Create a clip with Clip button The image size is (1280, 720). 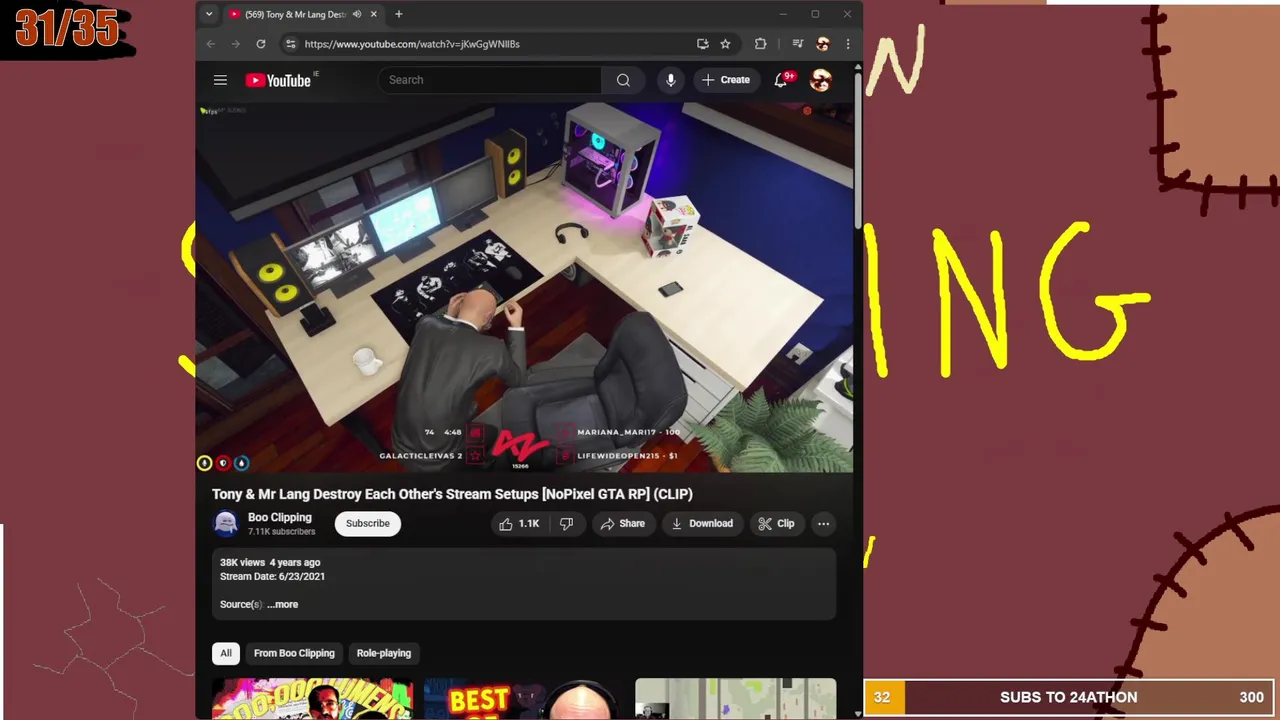click(776, 523)
